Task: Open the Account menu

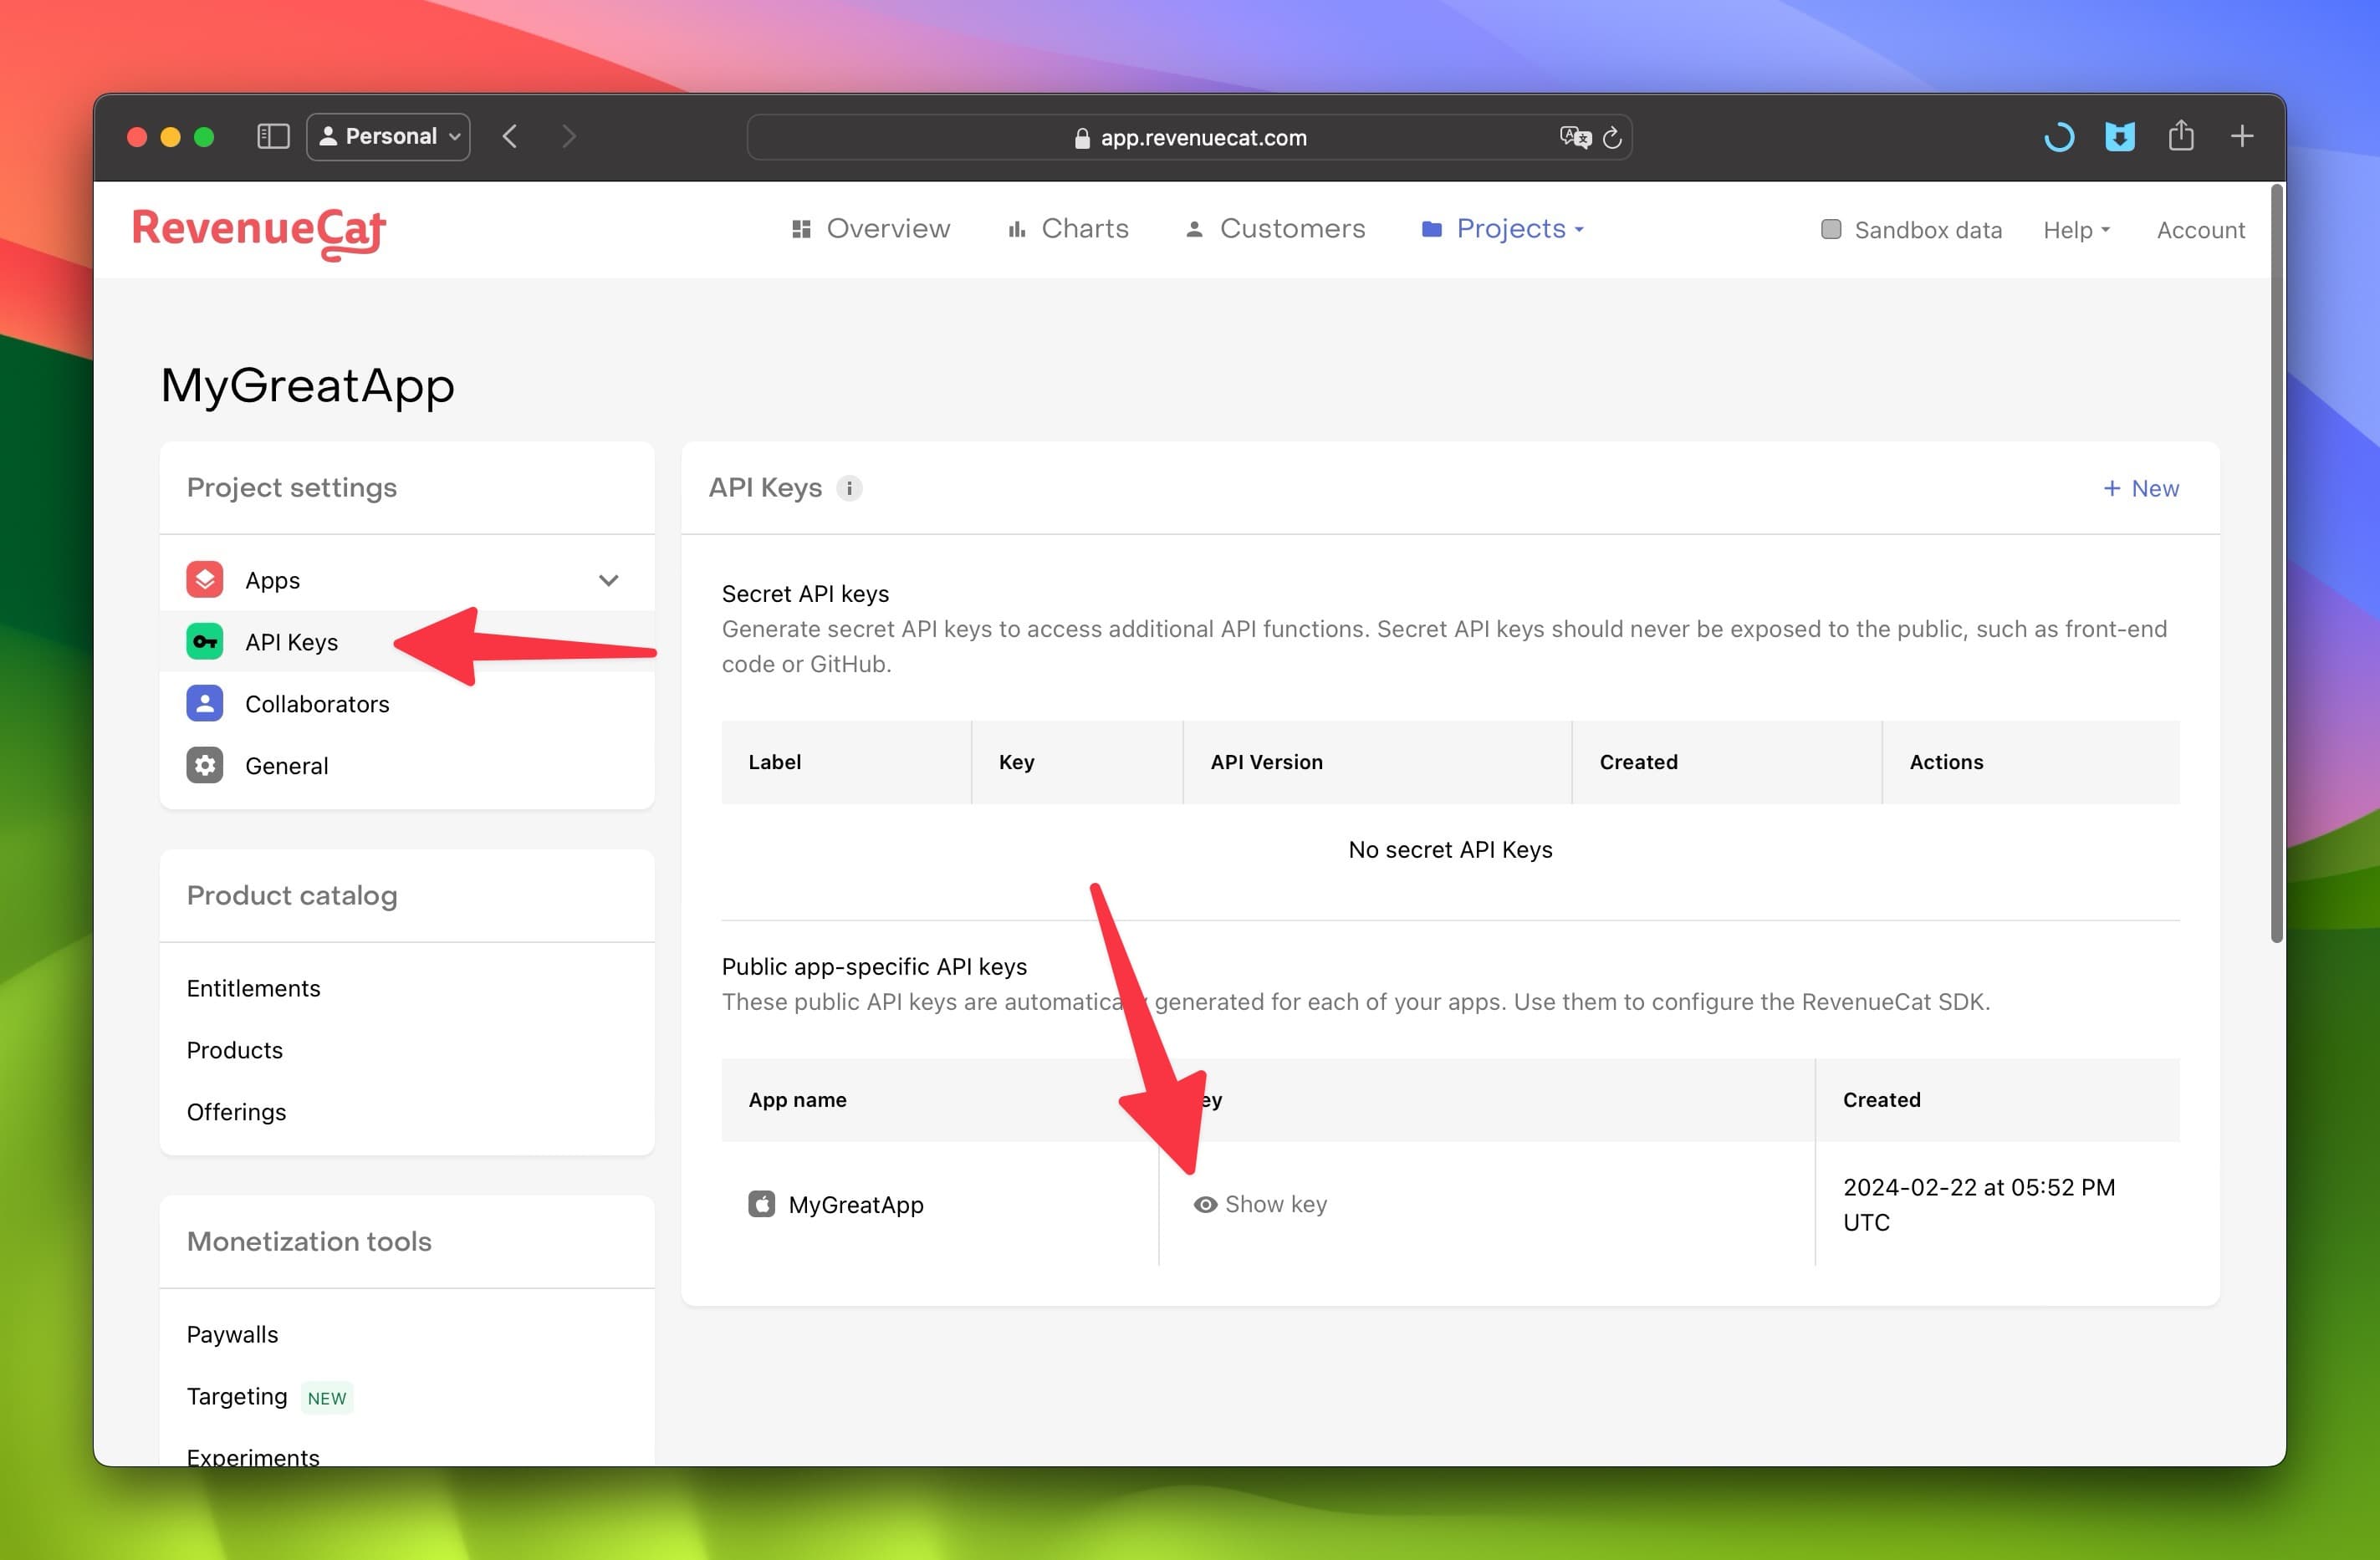Action: point(2201,230)
